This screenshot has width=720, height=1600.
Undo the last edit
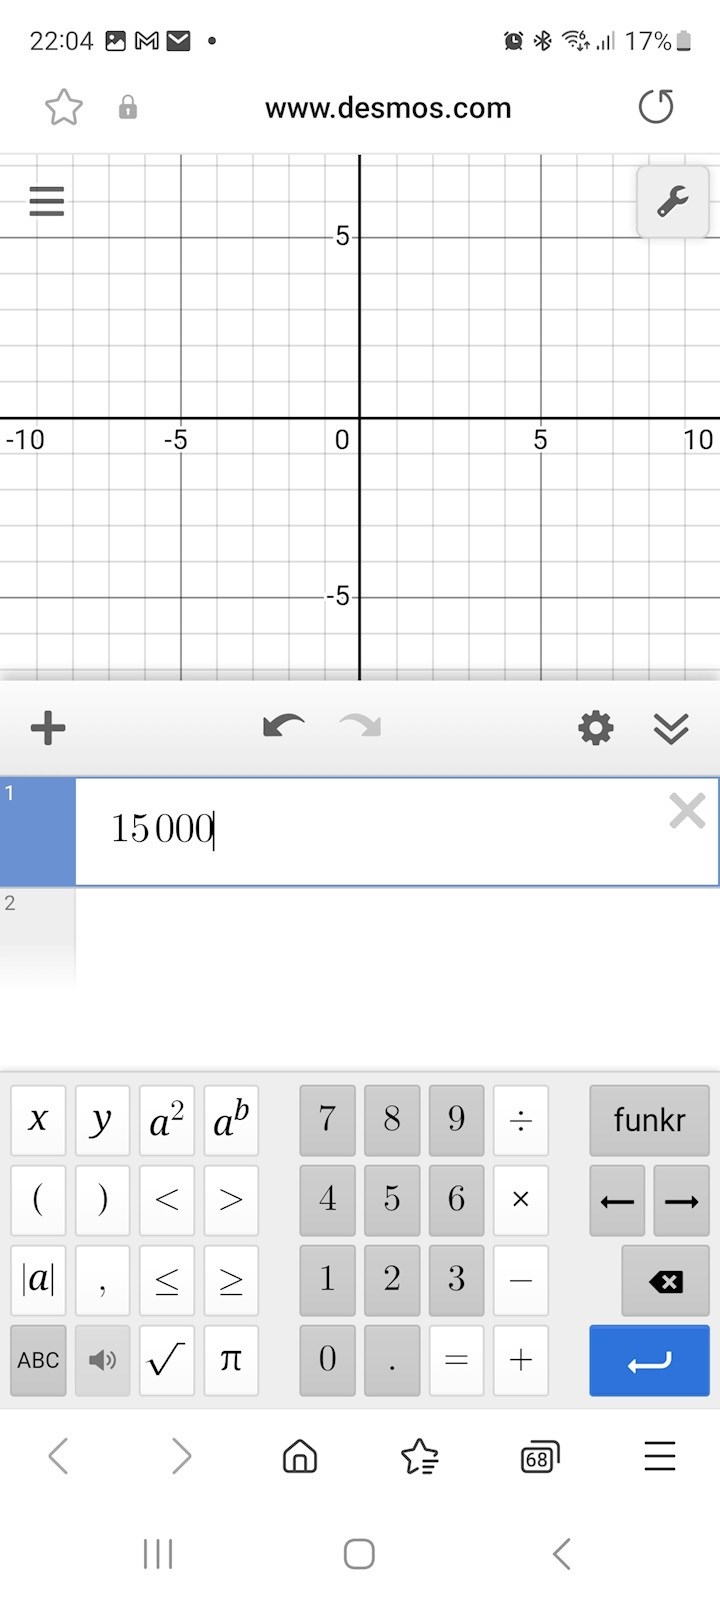point(283,727)
